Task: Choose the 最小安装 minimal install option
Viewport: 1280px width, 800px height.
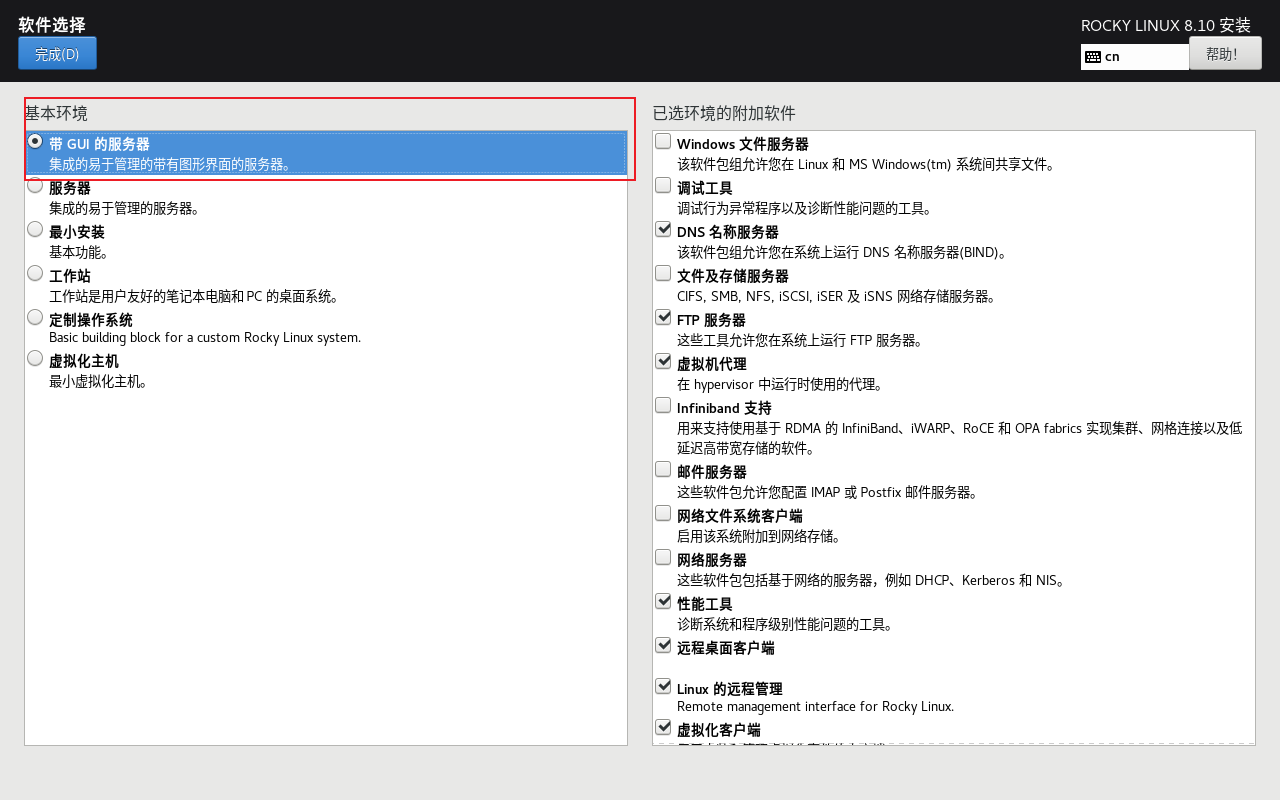Action: 35,229
